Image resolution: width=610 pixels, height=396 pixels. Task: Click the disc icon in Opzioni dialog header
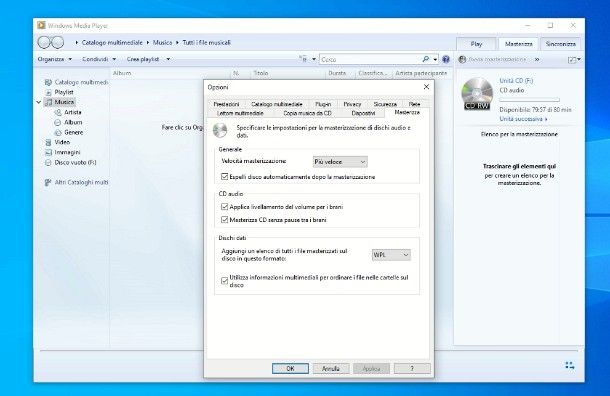[220, 131]
